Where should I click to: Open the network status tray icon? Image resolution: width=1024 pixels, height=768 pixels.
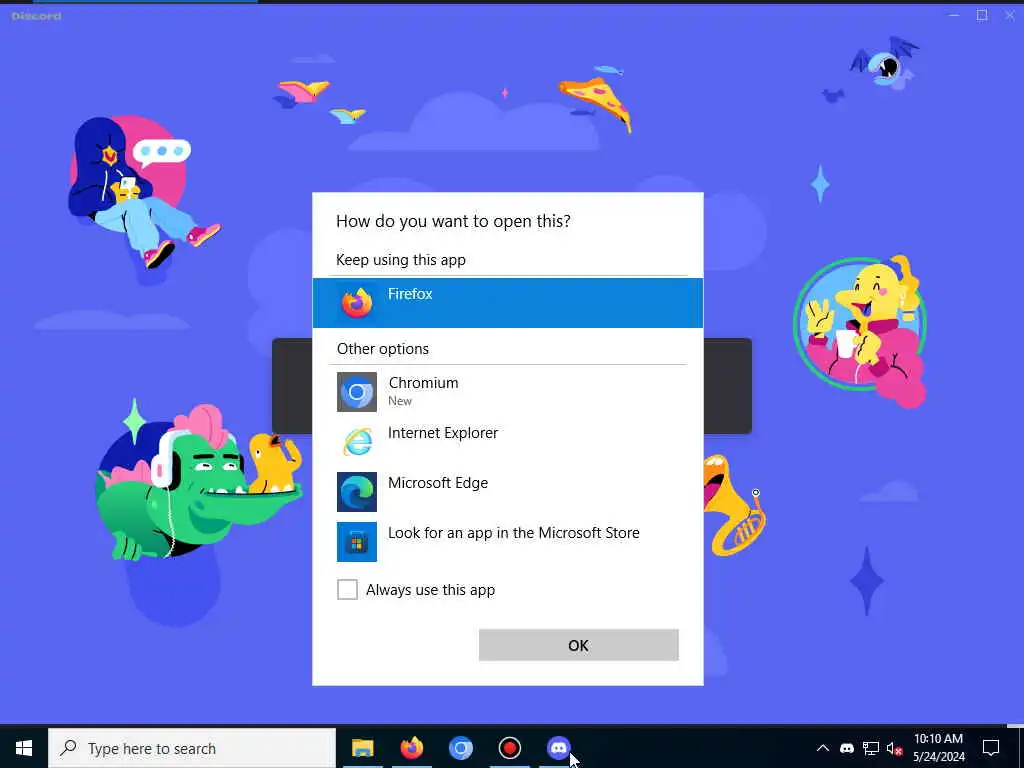pyautogui.click(x=871, y=748)
